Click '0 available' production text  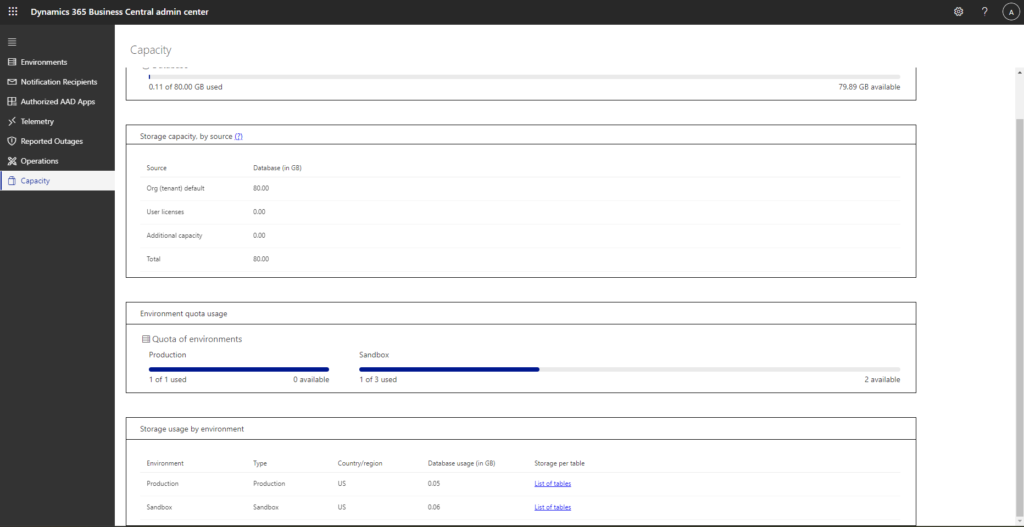point(311,379)
